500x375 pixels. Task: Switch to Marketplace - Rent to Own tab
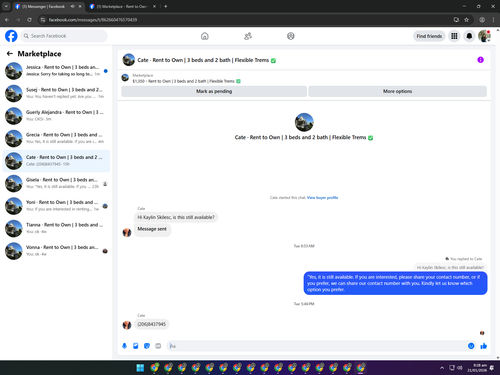(122, 6)
